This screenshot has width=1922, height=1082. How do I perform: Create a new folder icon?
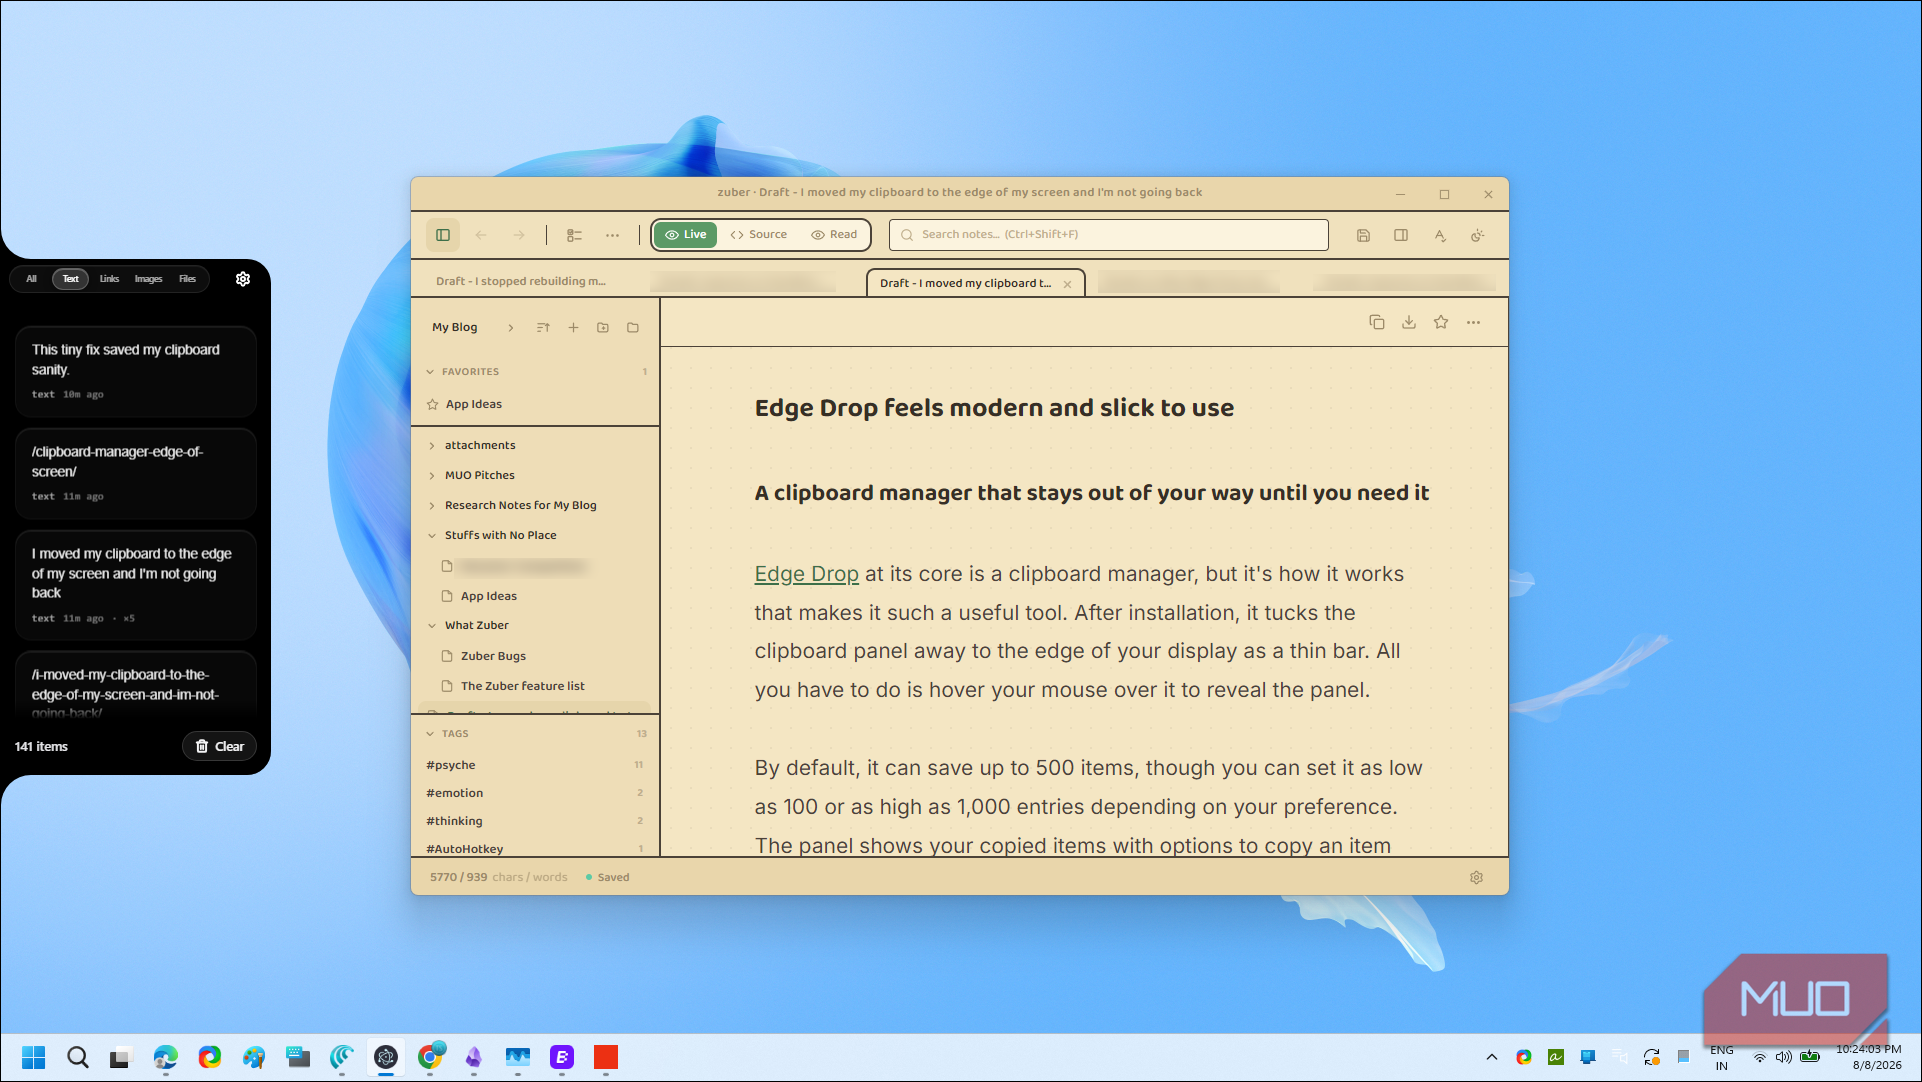[603, 328]
